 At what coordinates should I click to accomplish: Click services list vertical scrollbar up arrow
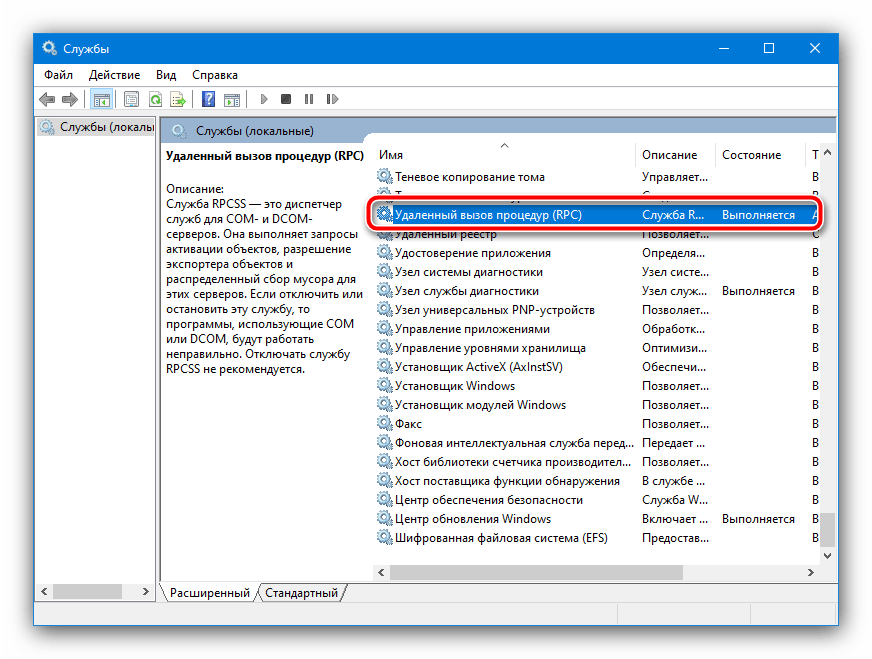(828, 152)
